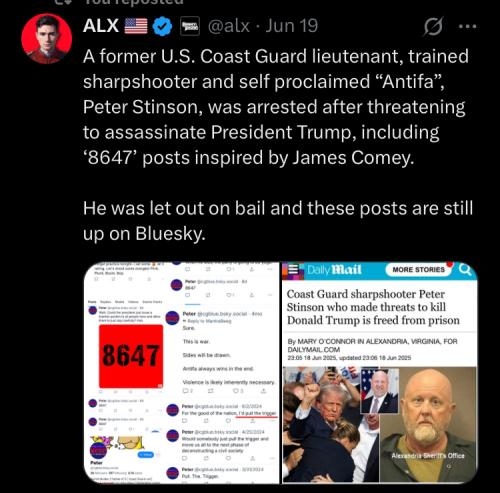
Task: Click the Daily Mail logo
Action: pos(334,269)
